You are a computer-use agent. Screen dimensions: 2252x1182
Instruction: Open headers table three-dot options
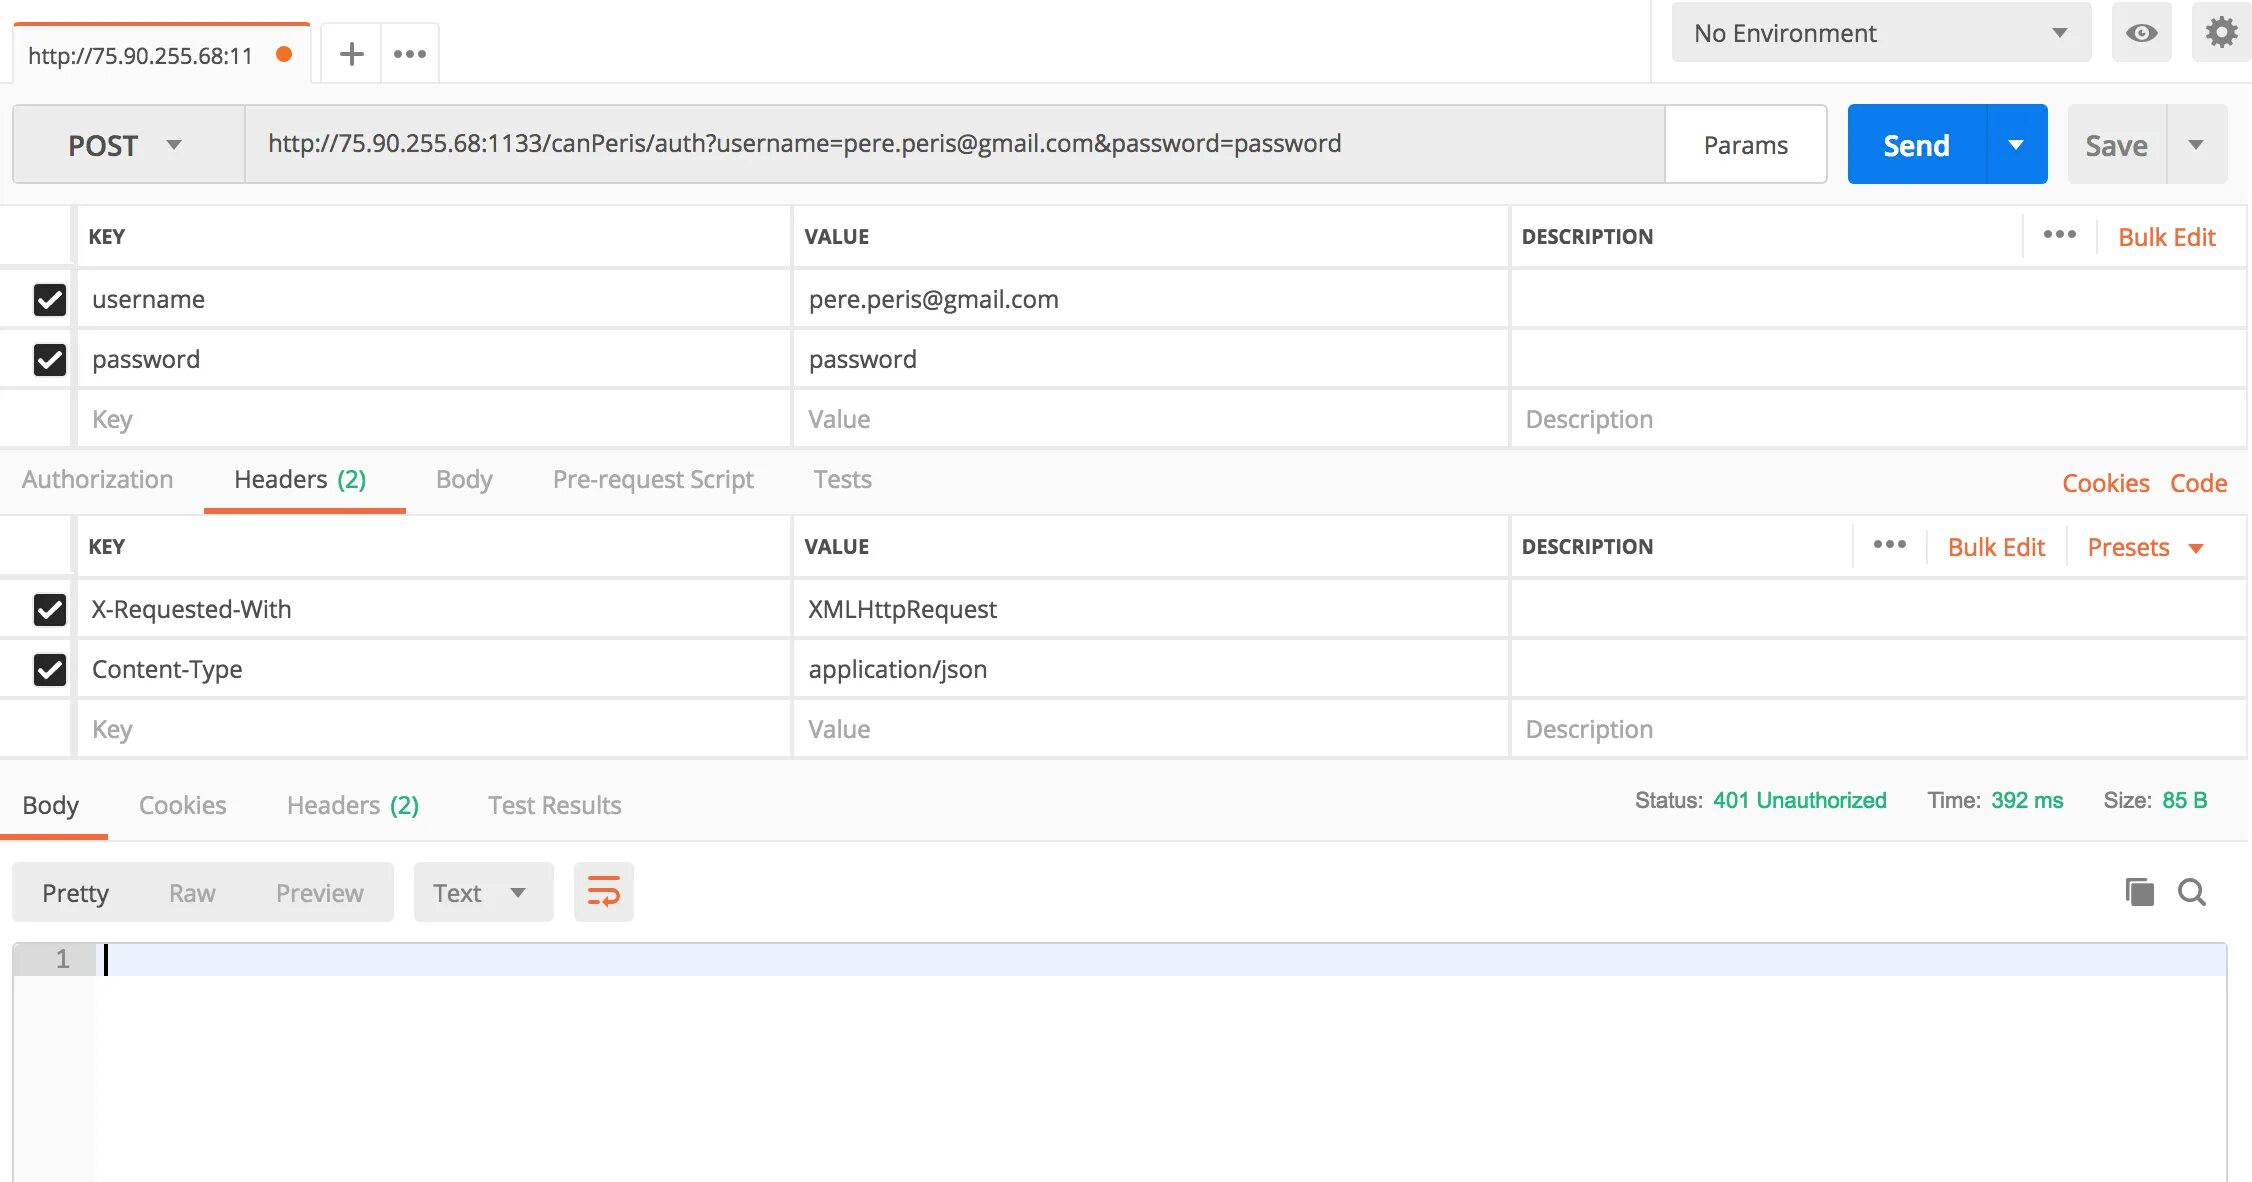click(1889, 545)
